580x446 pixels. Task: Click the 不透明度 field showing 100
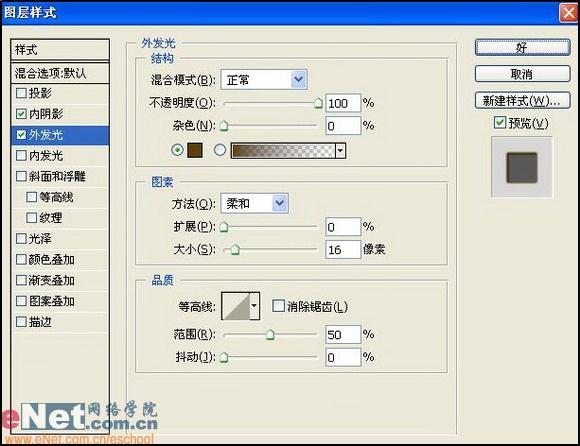343,103
